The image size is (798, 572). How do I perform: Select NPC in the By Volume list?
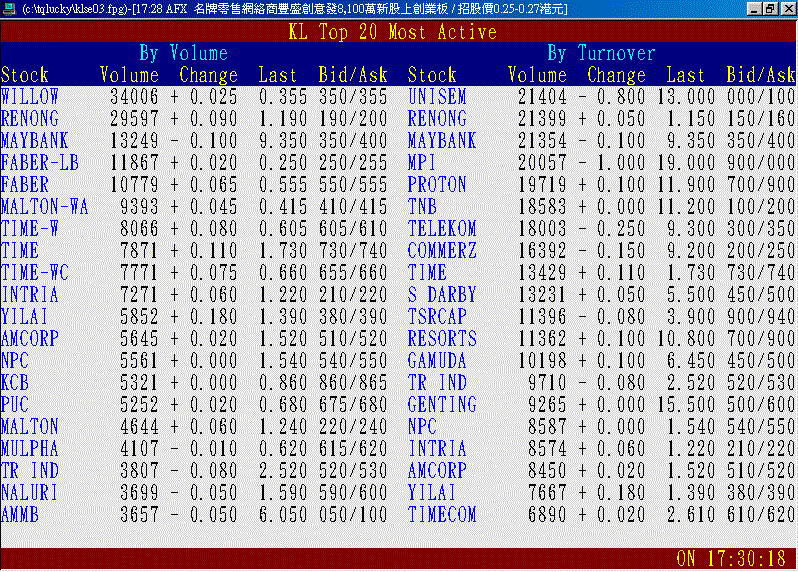coord(15,361)
